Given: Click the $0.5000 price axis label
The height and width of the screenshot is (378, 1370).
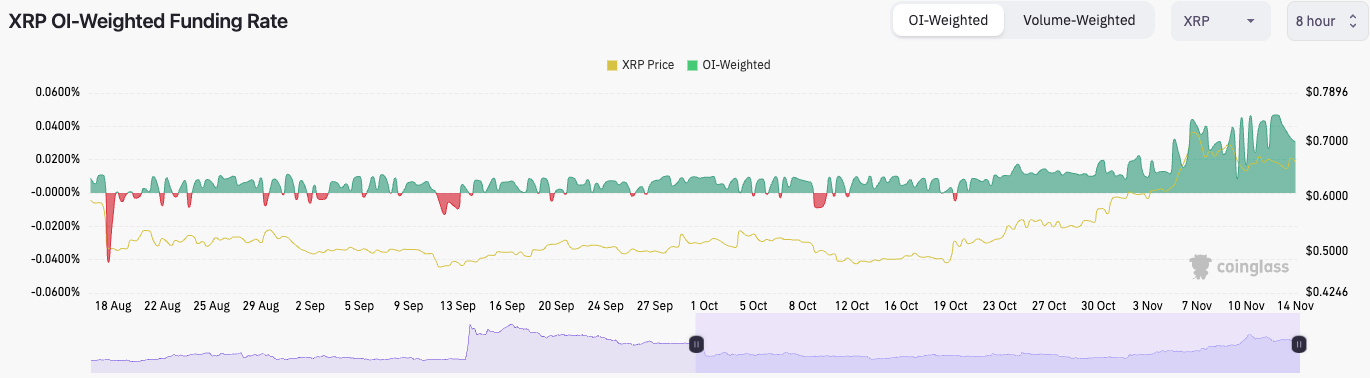Looking at the screenshot, I should tap(1327, 251).
